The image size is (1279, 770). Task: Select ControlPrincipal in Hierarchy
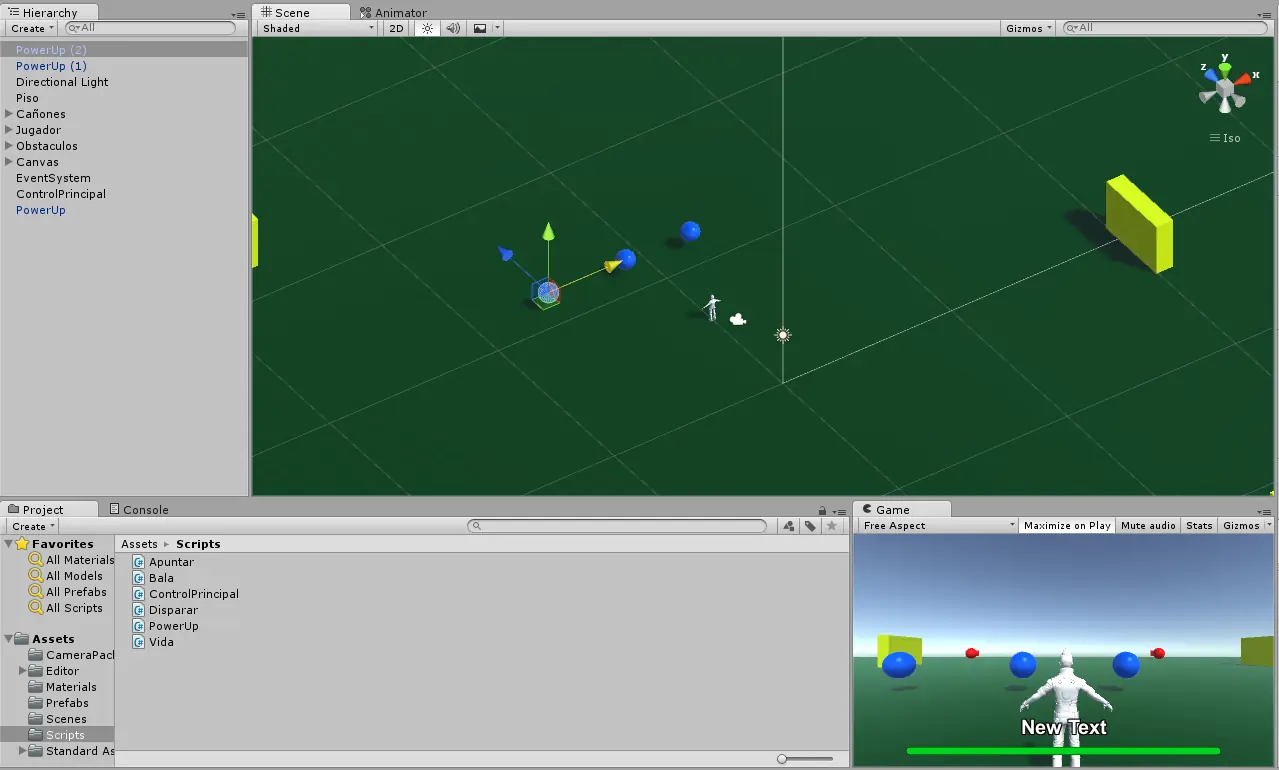click(x=124, y=194)
